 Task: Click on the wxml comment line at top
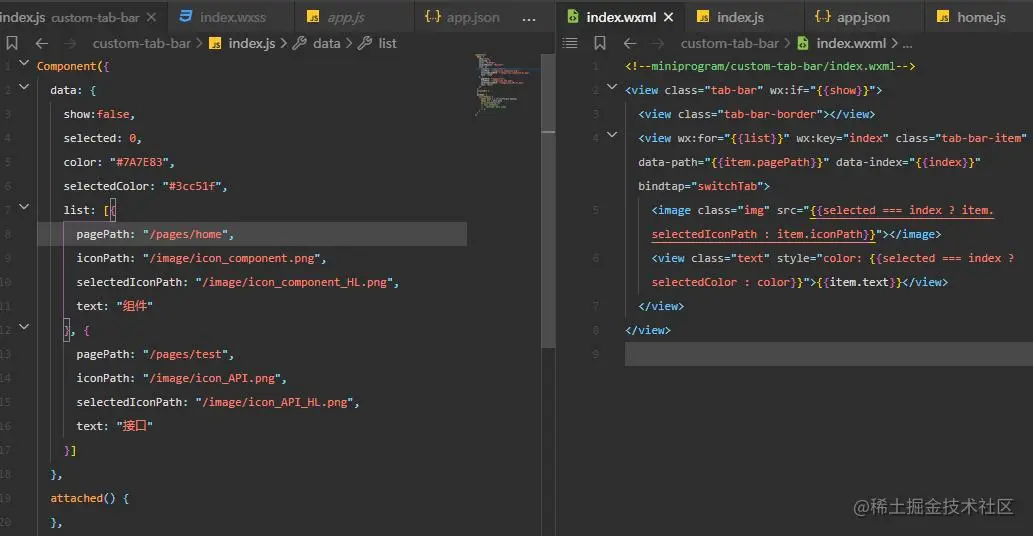pyautogui.click(x=770, y=67)
